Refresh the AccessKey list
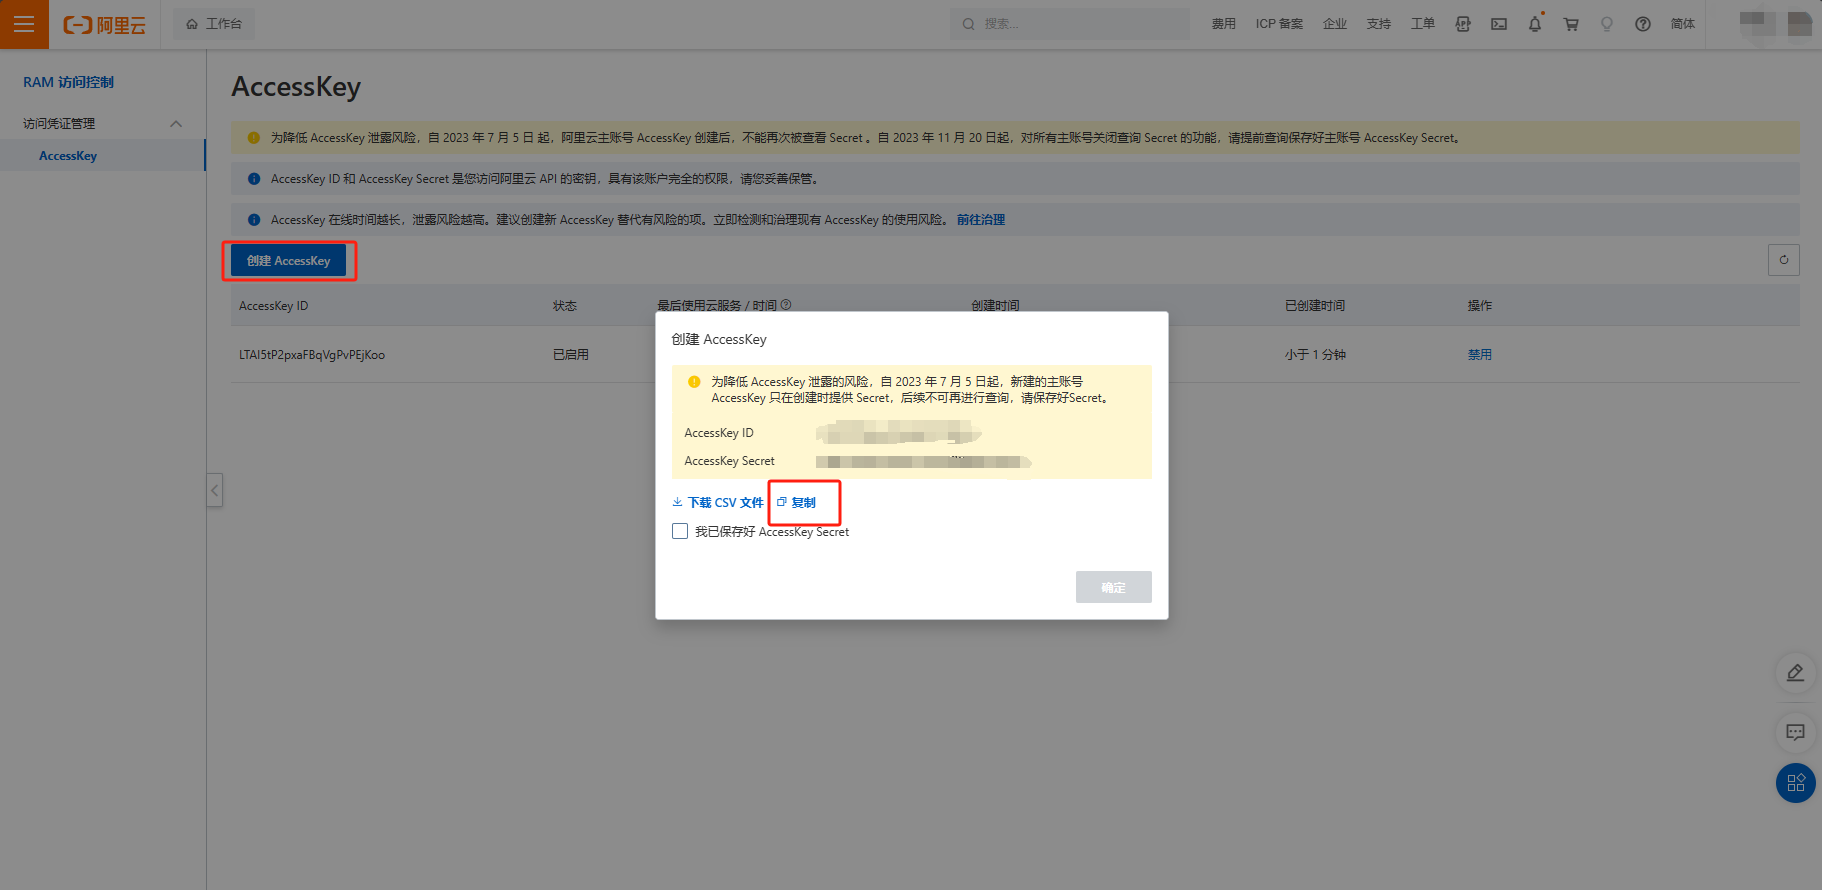Viewport: 1822px width, 890px height. click(x=1784, y=260)
